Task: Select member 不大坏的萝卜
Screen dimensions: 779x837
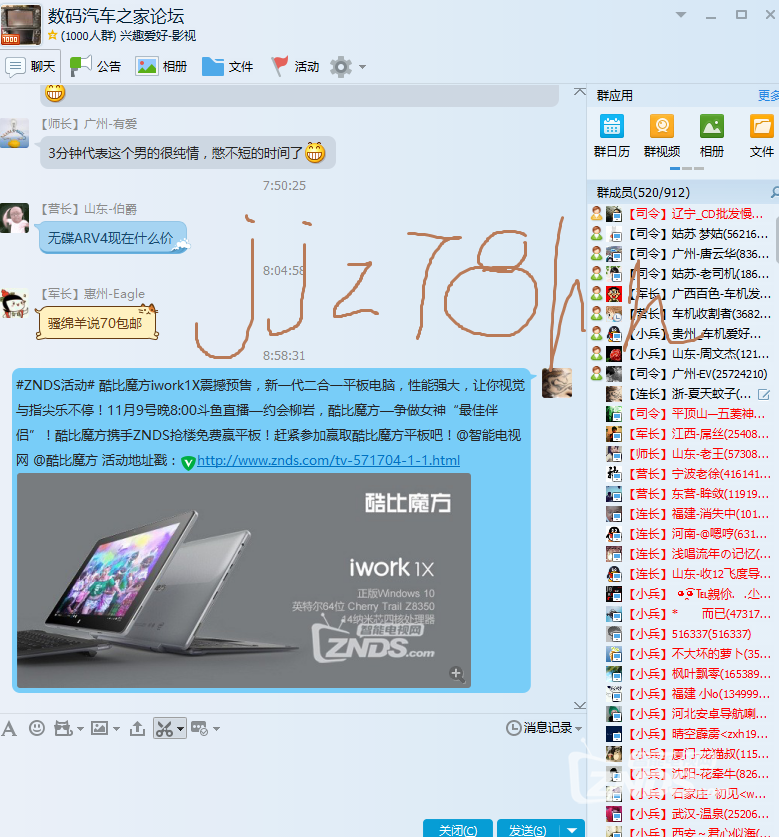Action: 683,654
